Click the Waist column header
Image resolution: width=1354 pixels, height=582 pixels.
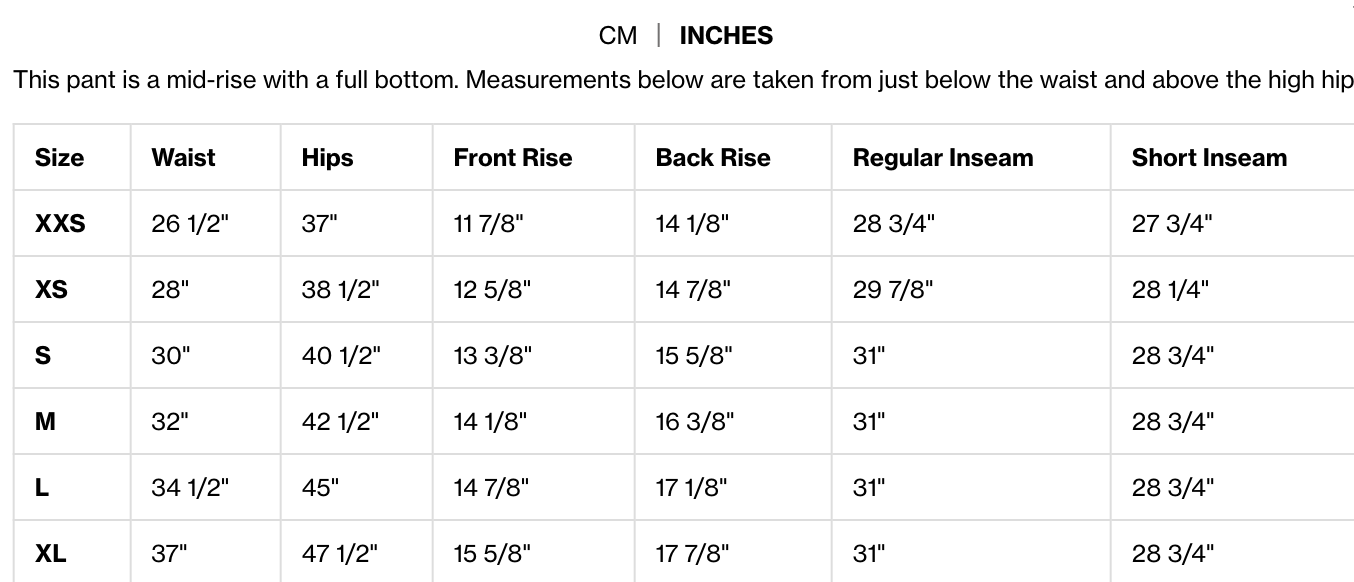[183, 158]
